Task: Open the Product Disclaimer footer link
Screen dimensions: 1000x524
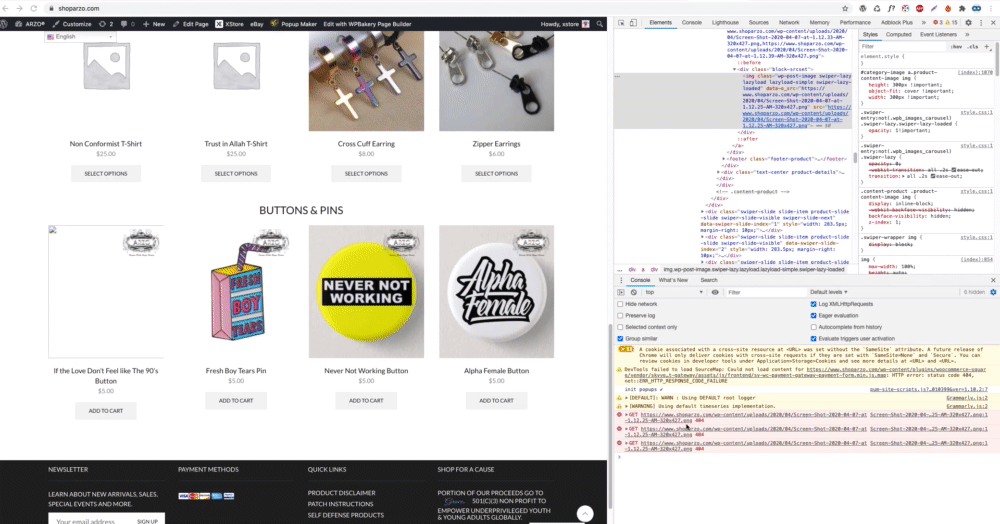Action: pyautogui.click(x=341, y=493)
